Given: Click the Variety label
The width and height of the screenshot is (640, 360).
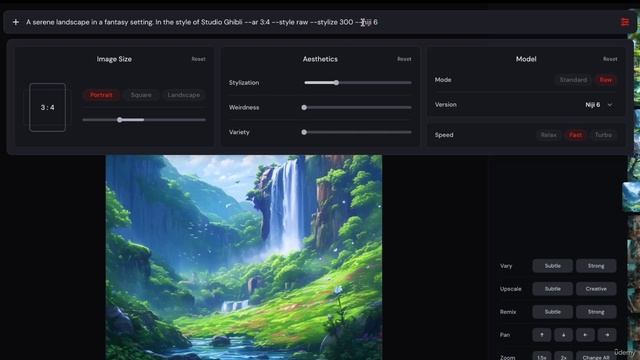Looking at the screenshot, I should pyautogui.click(x=239, y=132).
